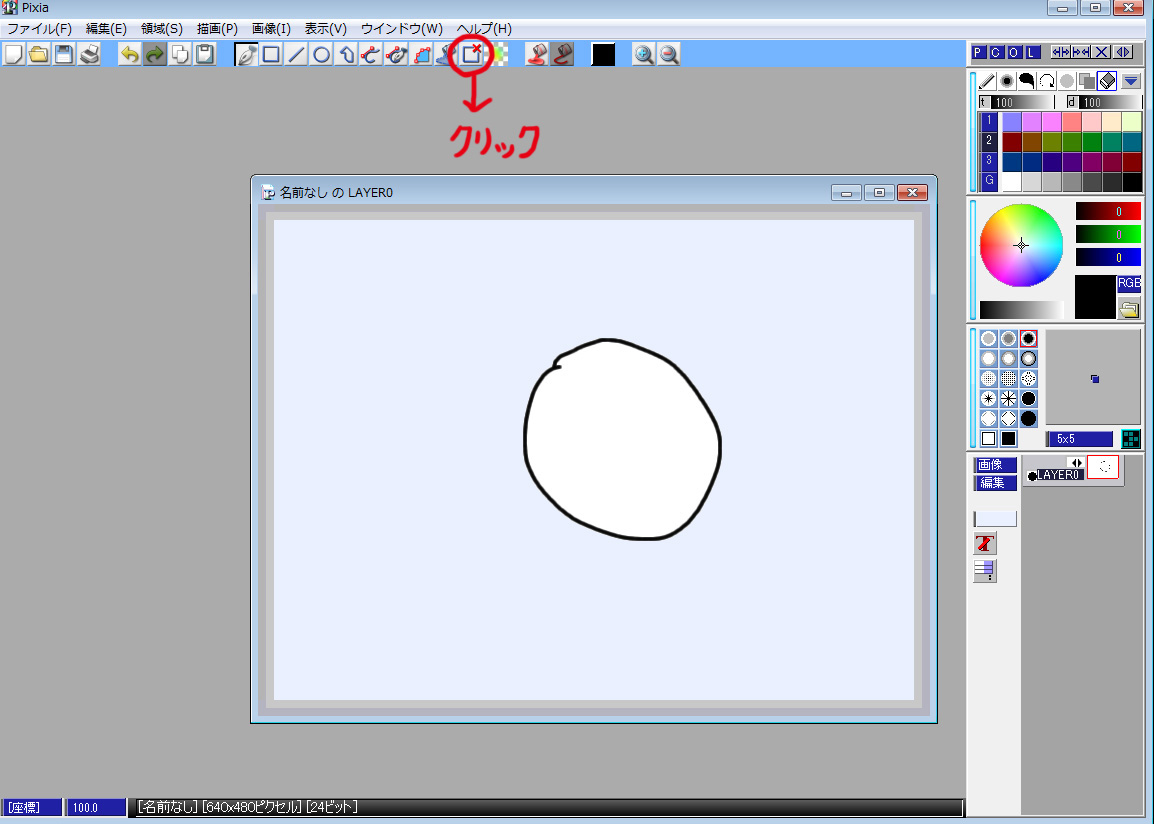Screen dimensions: 1154x824
Task: Toggle the P panel button
Action: [979, 52]
